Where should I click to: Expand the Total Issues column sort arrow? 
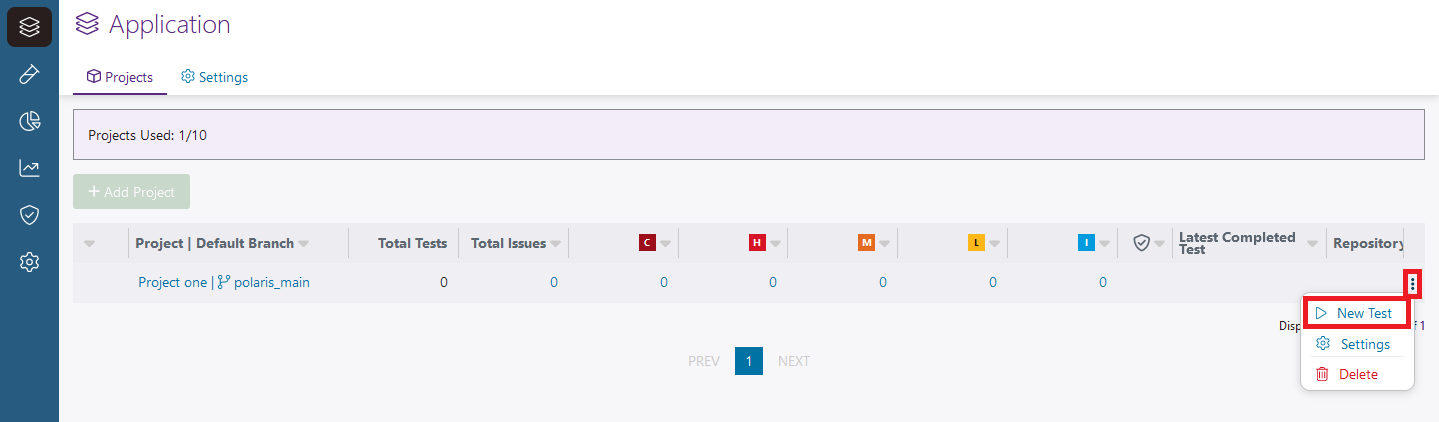tap(555, 243)
